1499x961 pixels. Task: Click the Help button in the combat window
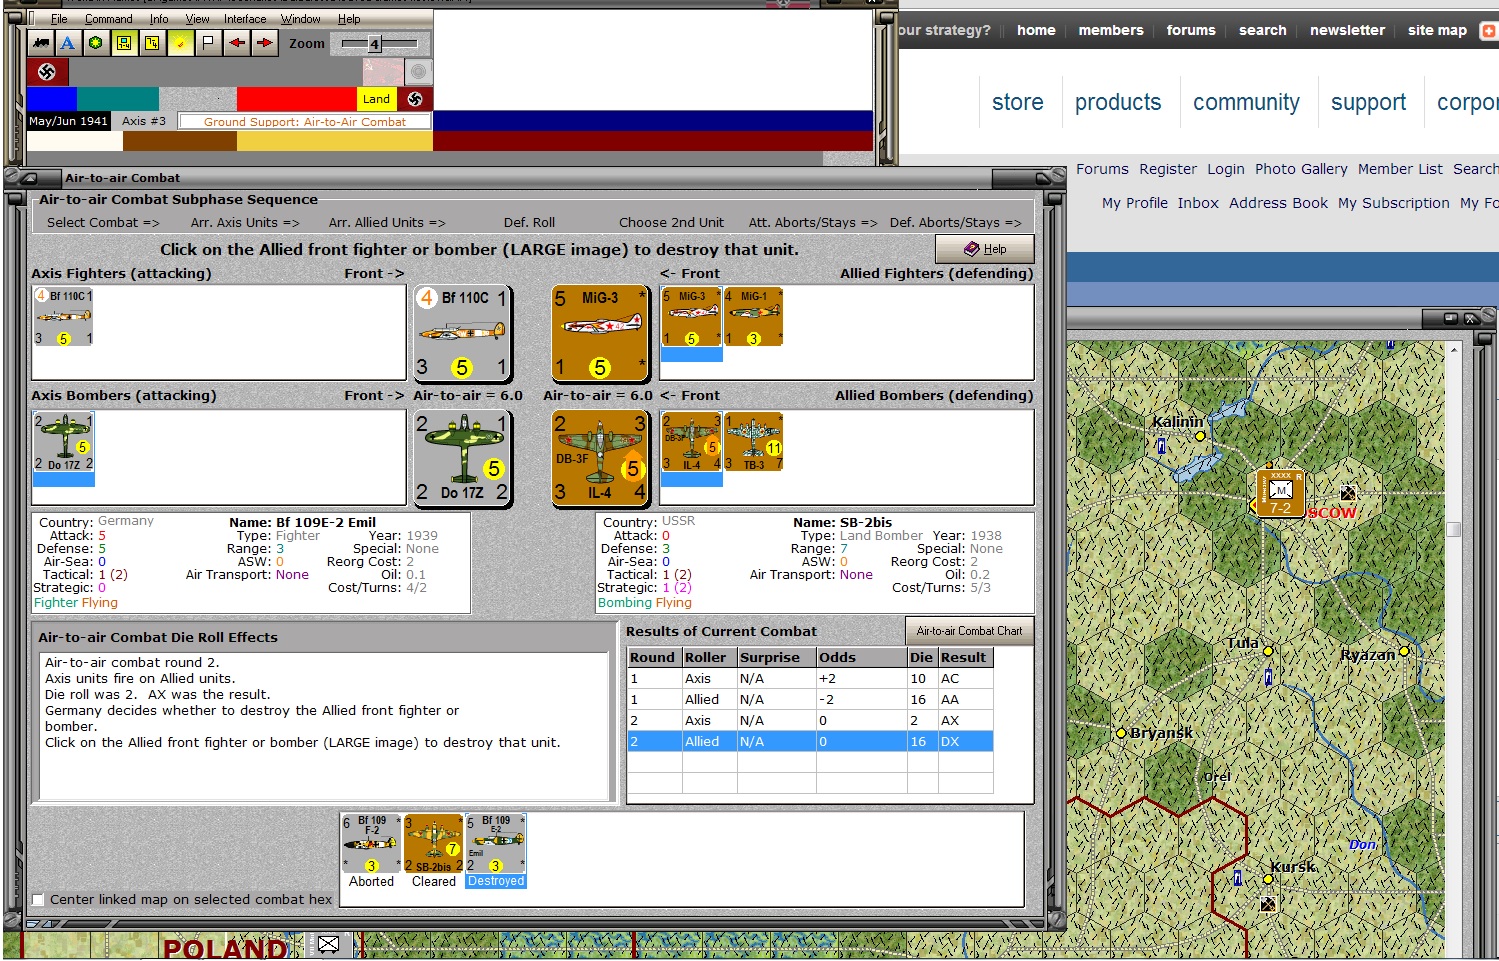[984, 248]
